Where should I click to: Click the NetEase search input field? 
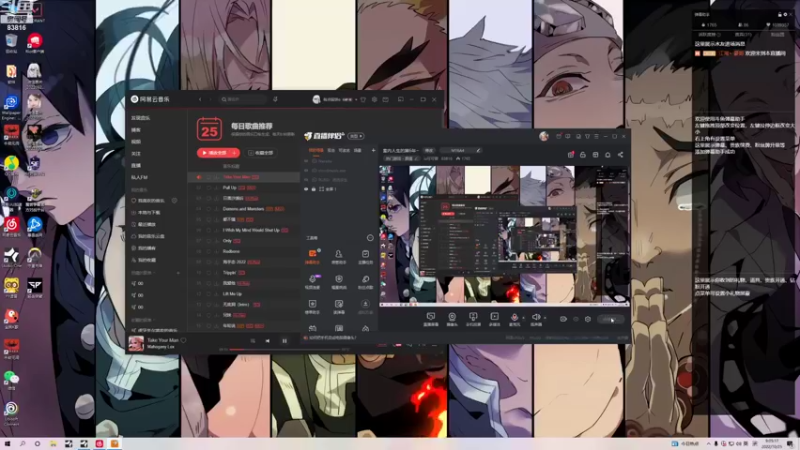(x=243, y=99)
